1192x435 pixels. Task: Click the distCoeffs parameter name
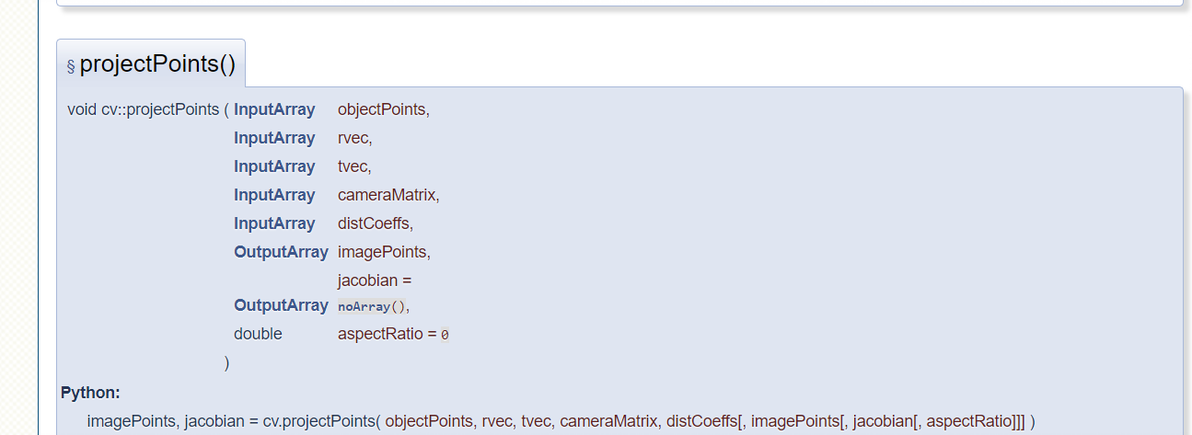click(373, 224)
